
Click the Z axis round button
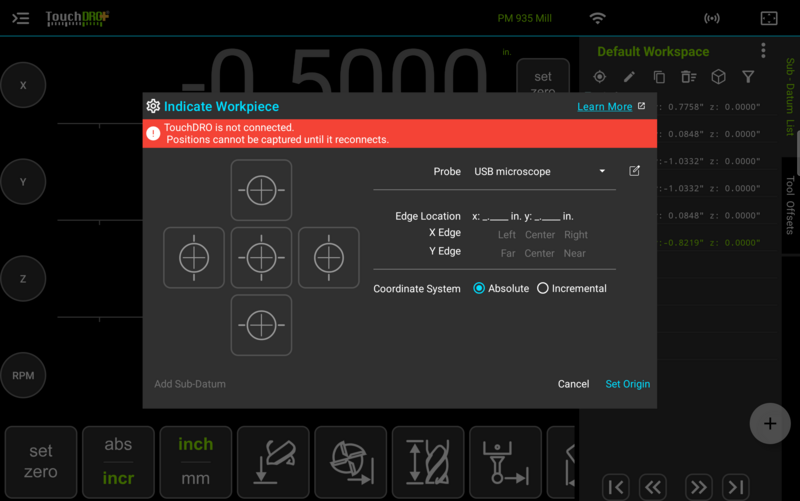pyautogui.click(x=23, y=279)
